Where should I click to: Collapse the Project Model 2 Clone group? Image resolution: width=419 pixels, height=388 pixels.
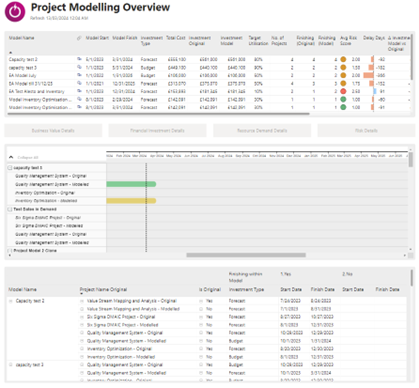pyautogui.click(x=10, y=250)
